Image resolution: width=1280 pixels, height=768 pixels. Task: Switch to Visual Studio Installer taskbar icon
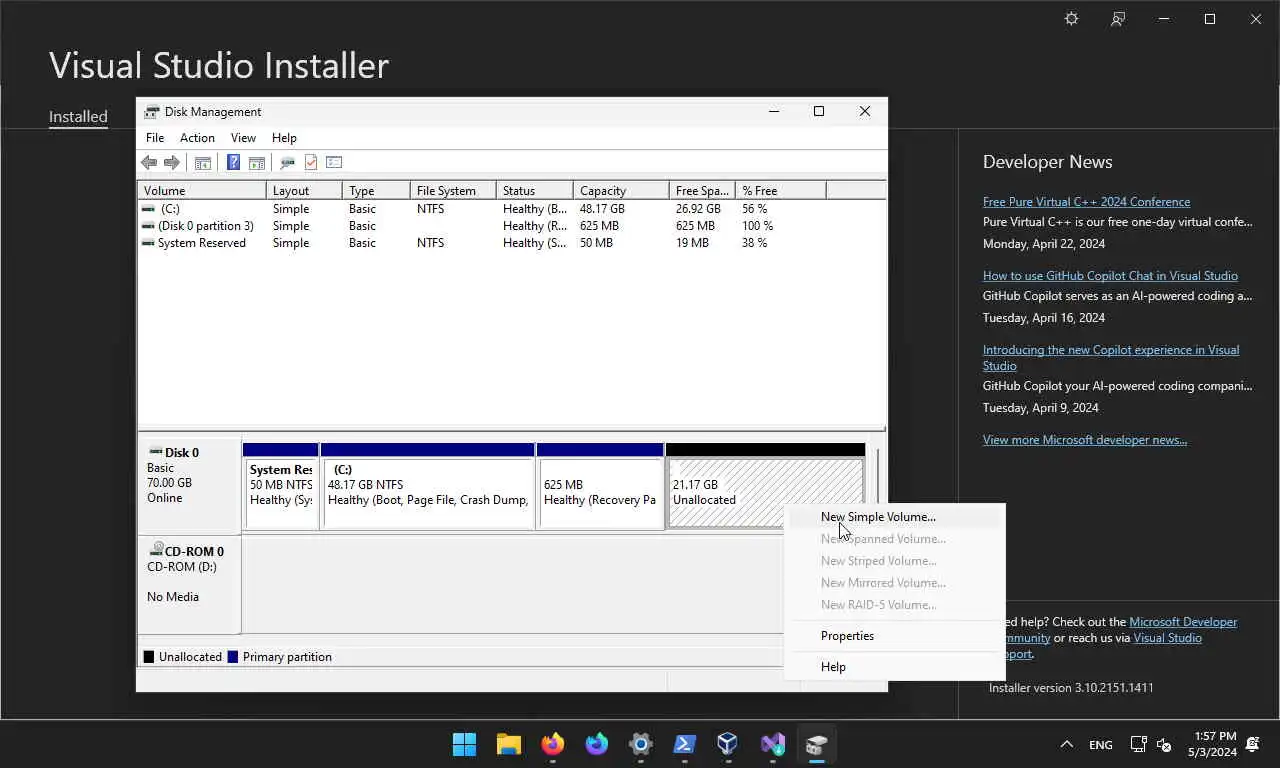[773, 744]
